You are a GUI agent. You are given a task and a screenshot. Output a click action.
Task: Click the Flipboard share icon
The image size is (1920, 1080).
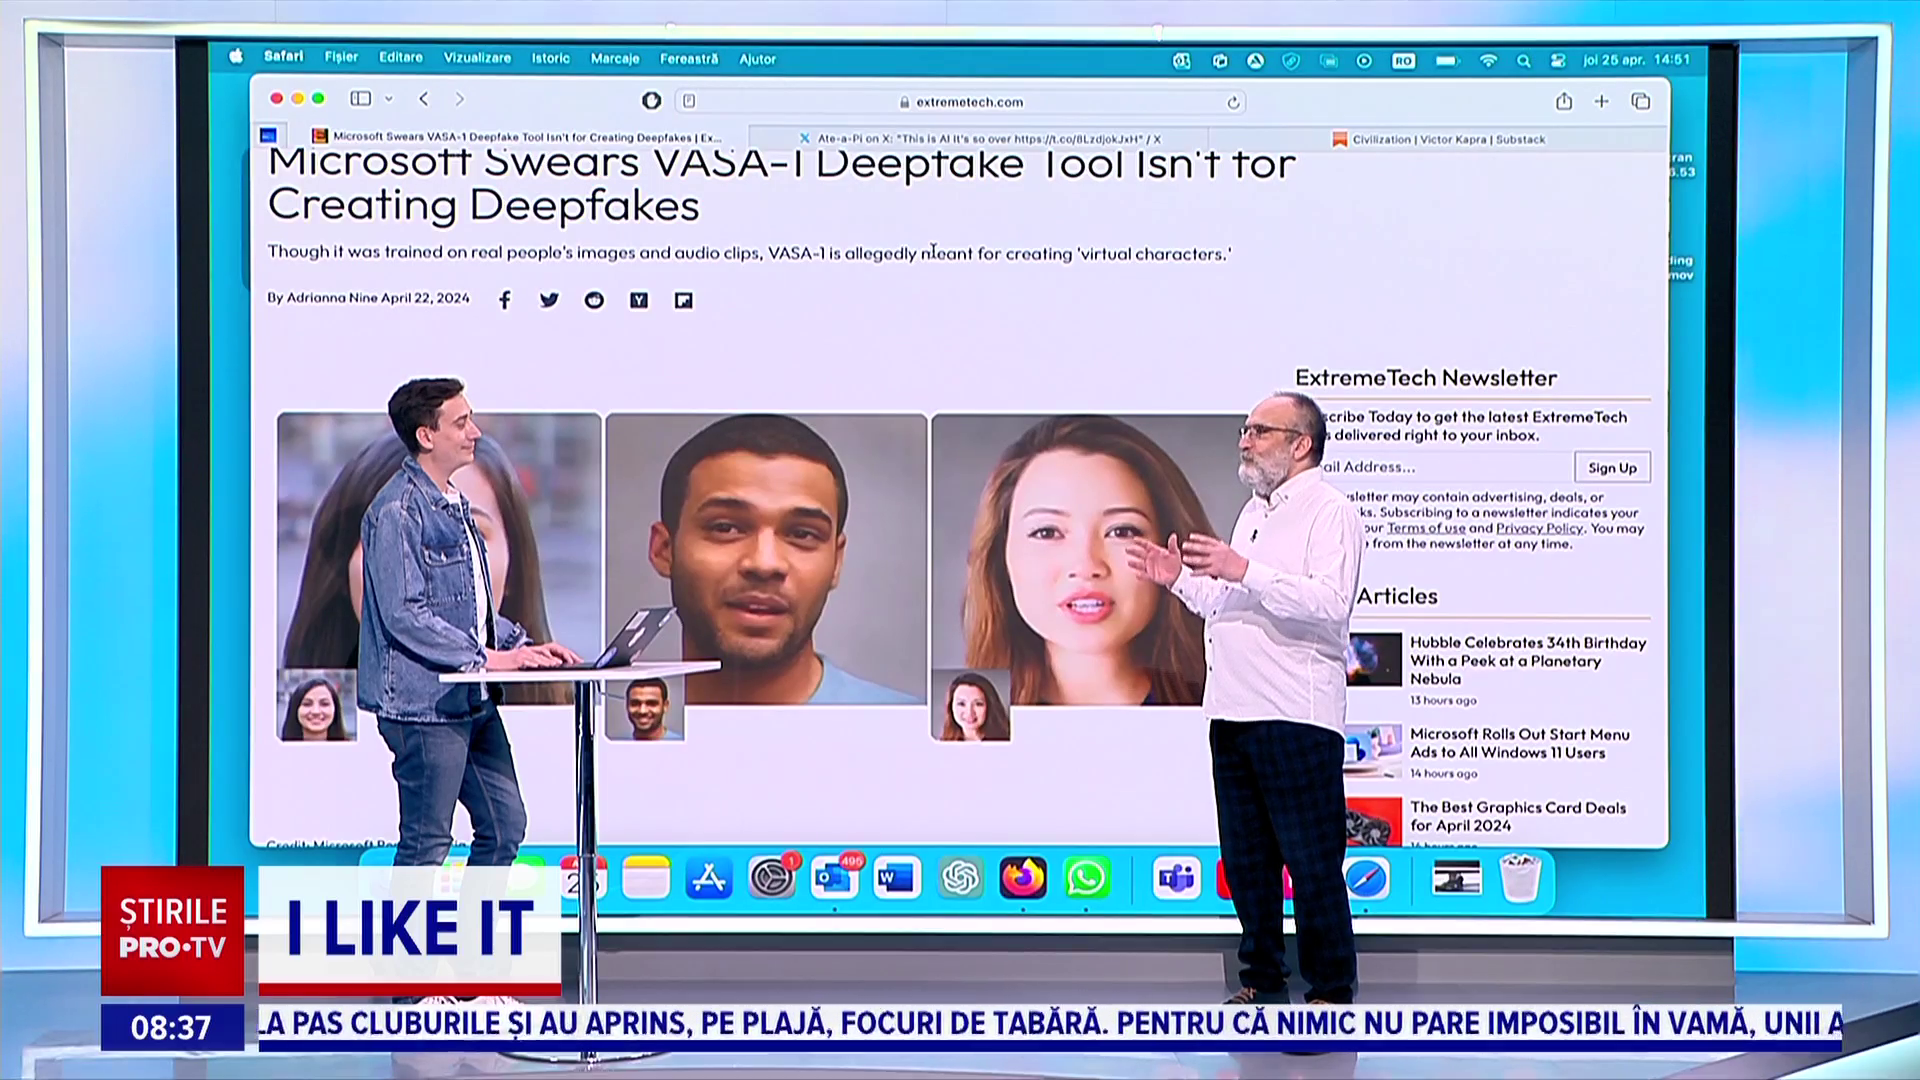pos(683,300)
